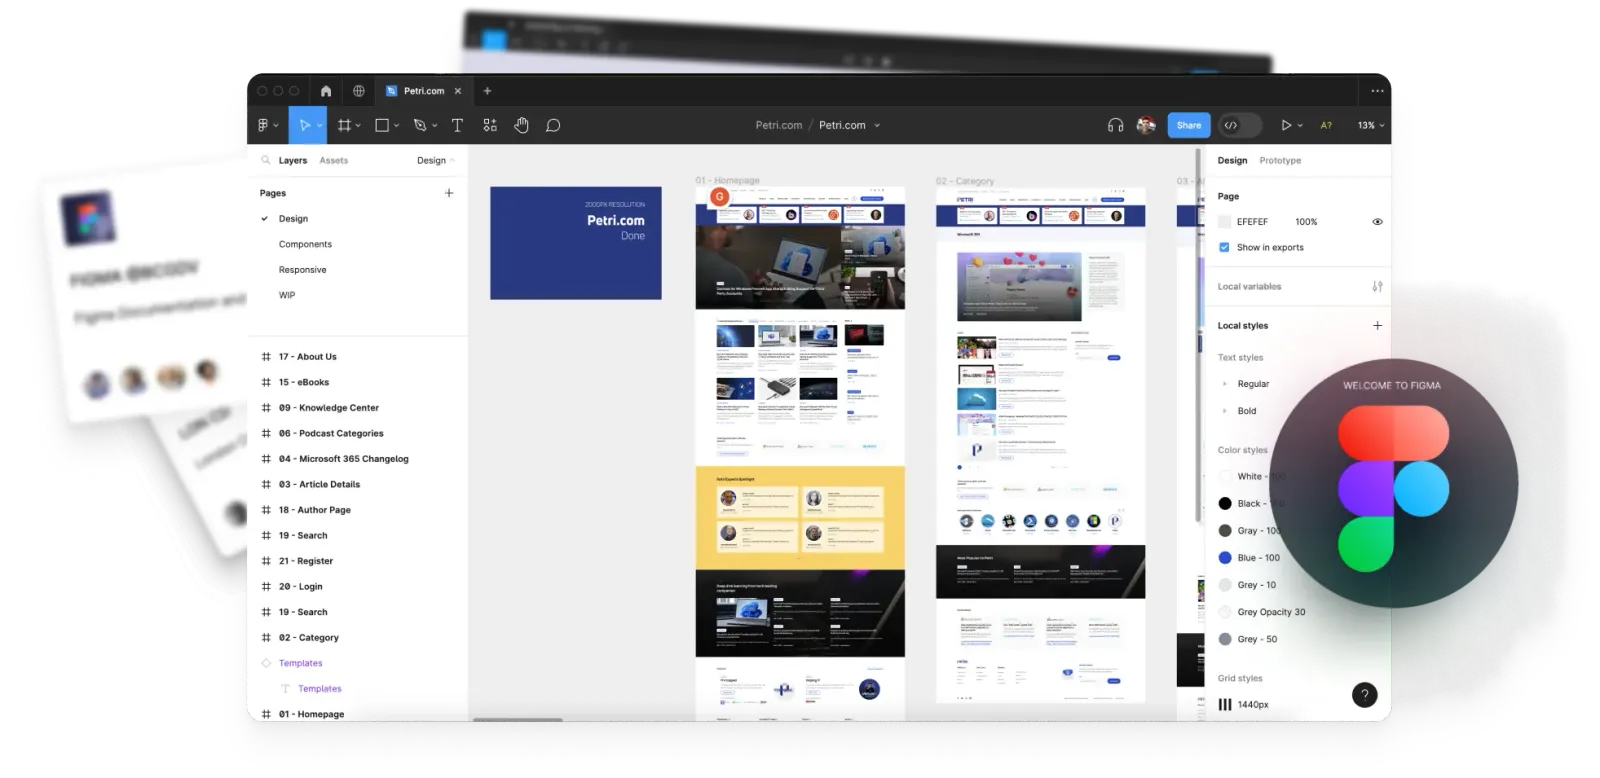Edit the 100% page opacity field

click(1306, 222)
